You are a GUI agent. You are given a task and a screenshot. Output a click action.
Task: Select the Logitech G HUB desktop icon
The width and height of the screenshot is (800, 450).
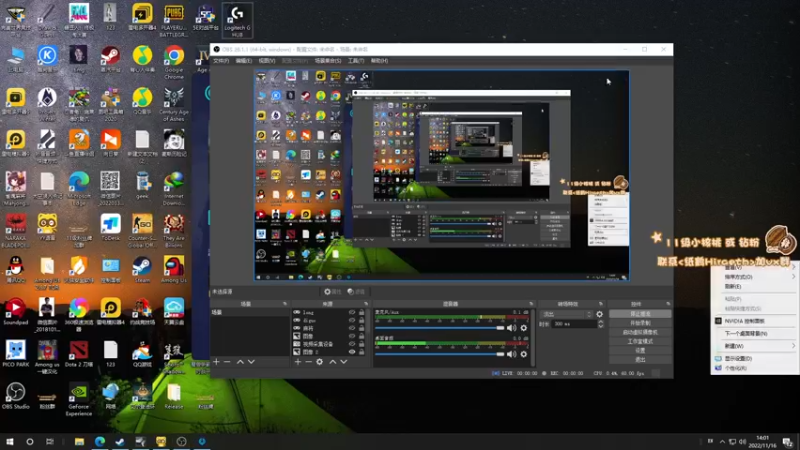pos(237,20)
